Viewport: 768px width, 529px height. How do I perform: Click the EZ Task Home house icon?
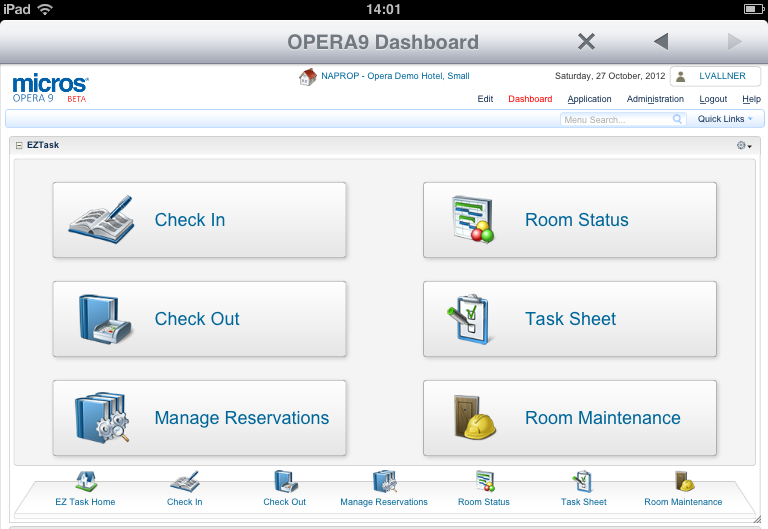[x=86, y=481]
